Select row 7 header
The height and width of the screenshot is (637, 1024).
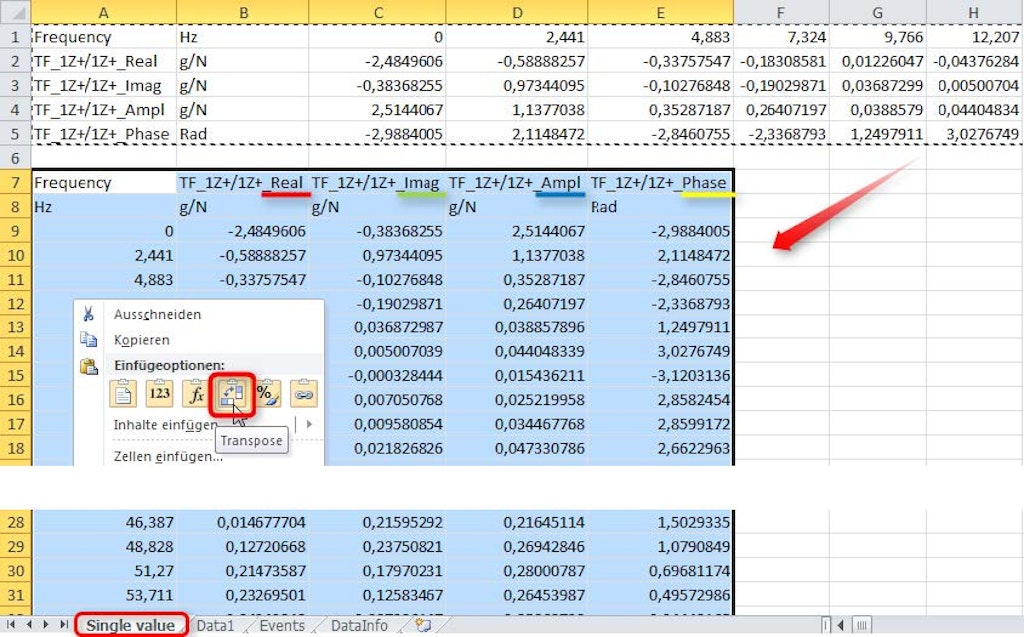[x=15, y=182]
